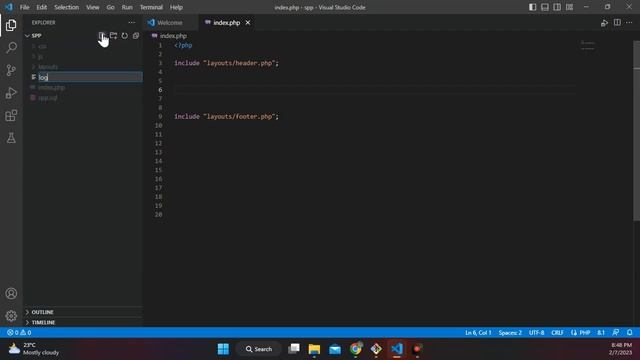Click Ln 6, Col 1 cursor position
Screen dimensions: 640x360
coord(478,333)
